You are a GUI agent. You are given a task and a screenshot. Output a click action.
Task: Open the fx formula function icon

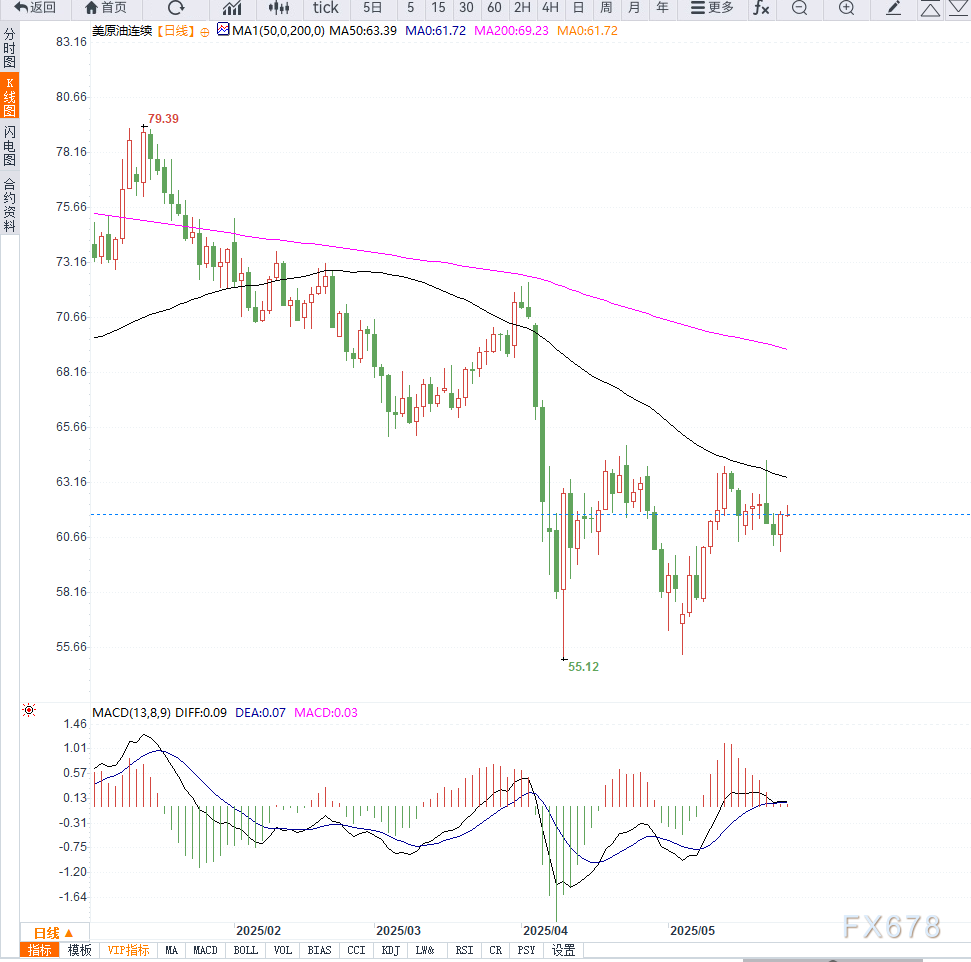(x=762, y=8)
